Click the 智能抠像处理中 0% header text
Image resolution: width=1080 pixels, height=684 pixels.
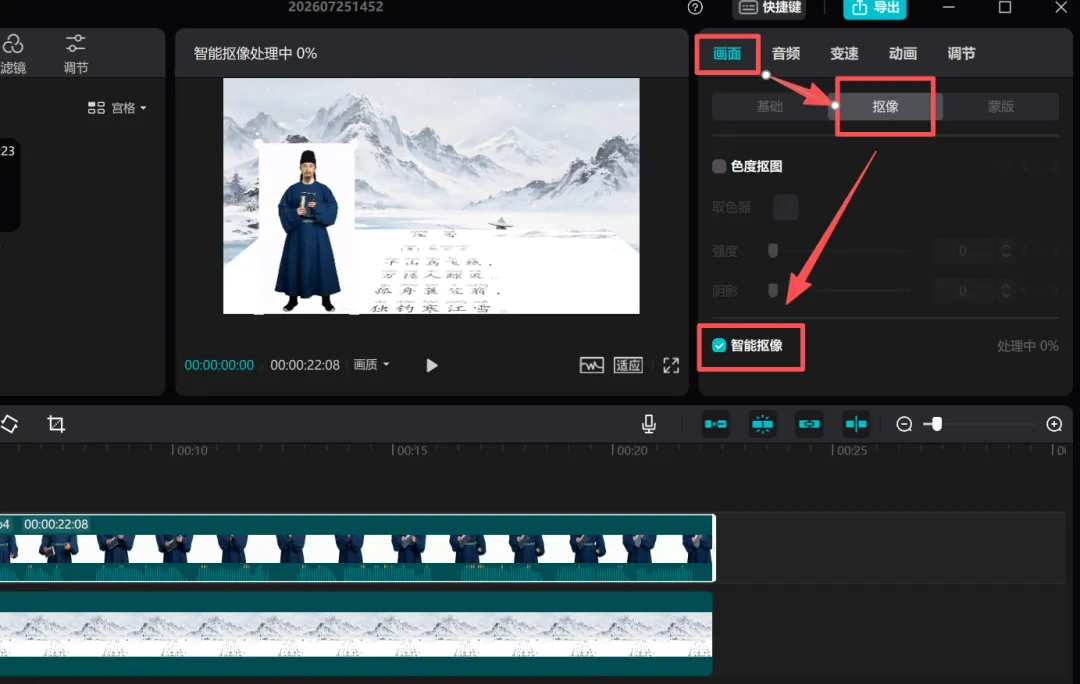[256, 54]
